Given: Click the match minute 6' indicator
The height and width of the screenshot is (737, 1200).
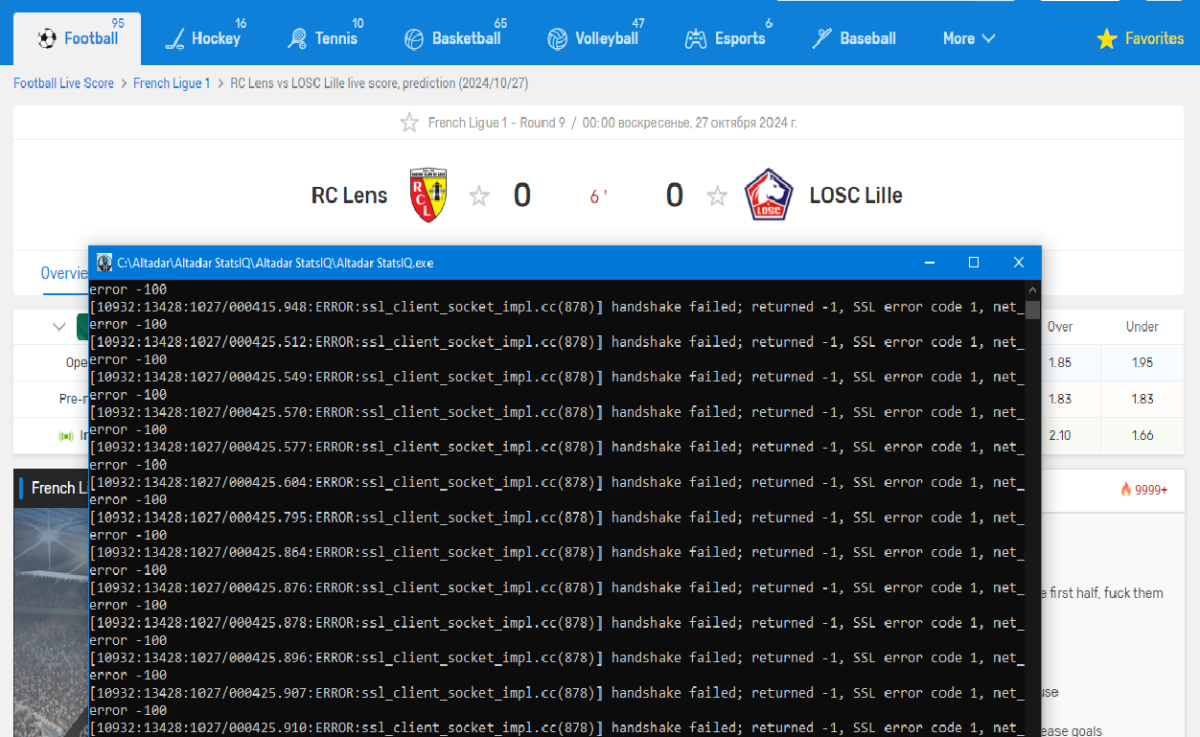Looking at the screenshot, I should [598, 197].
